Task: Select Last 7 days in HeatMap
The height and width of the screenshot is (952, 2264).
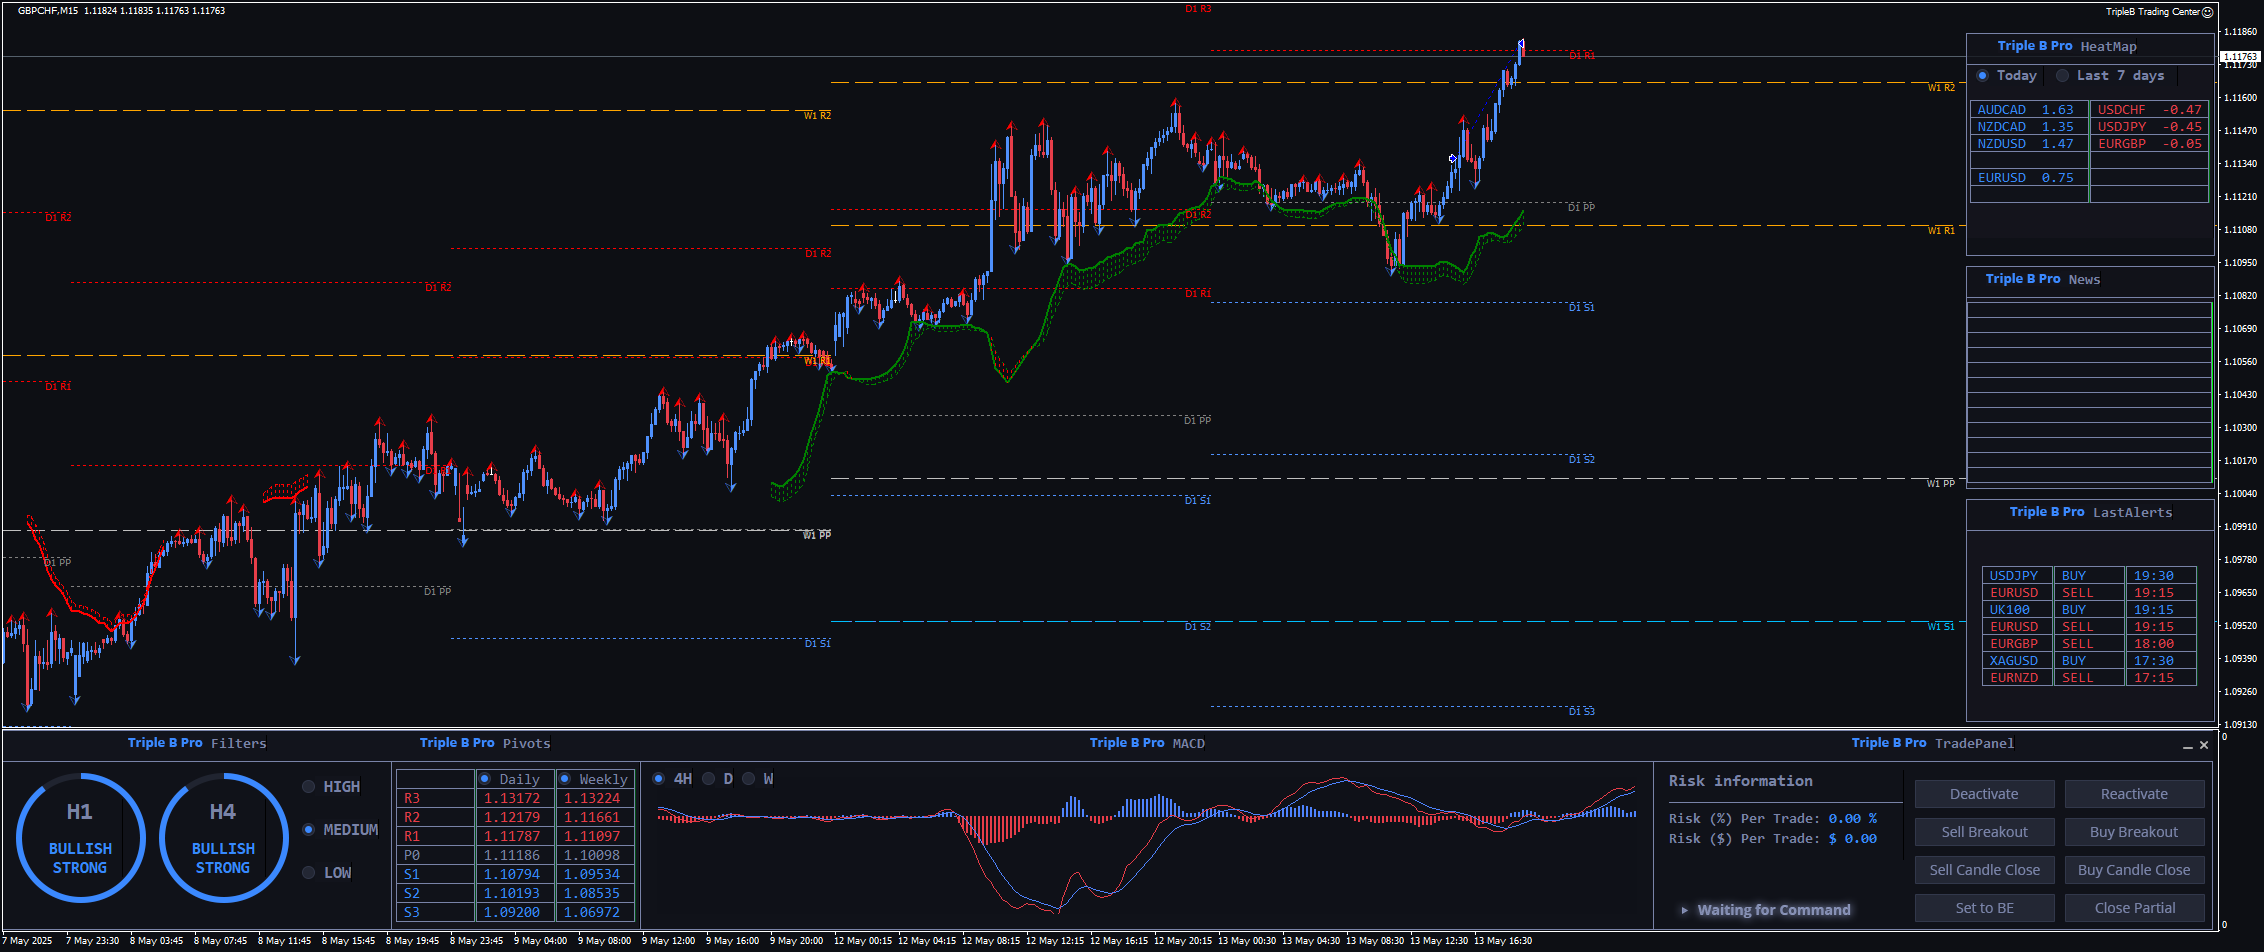Action: [2062, 76]
